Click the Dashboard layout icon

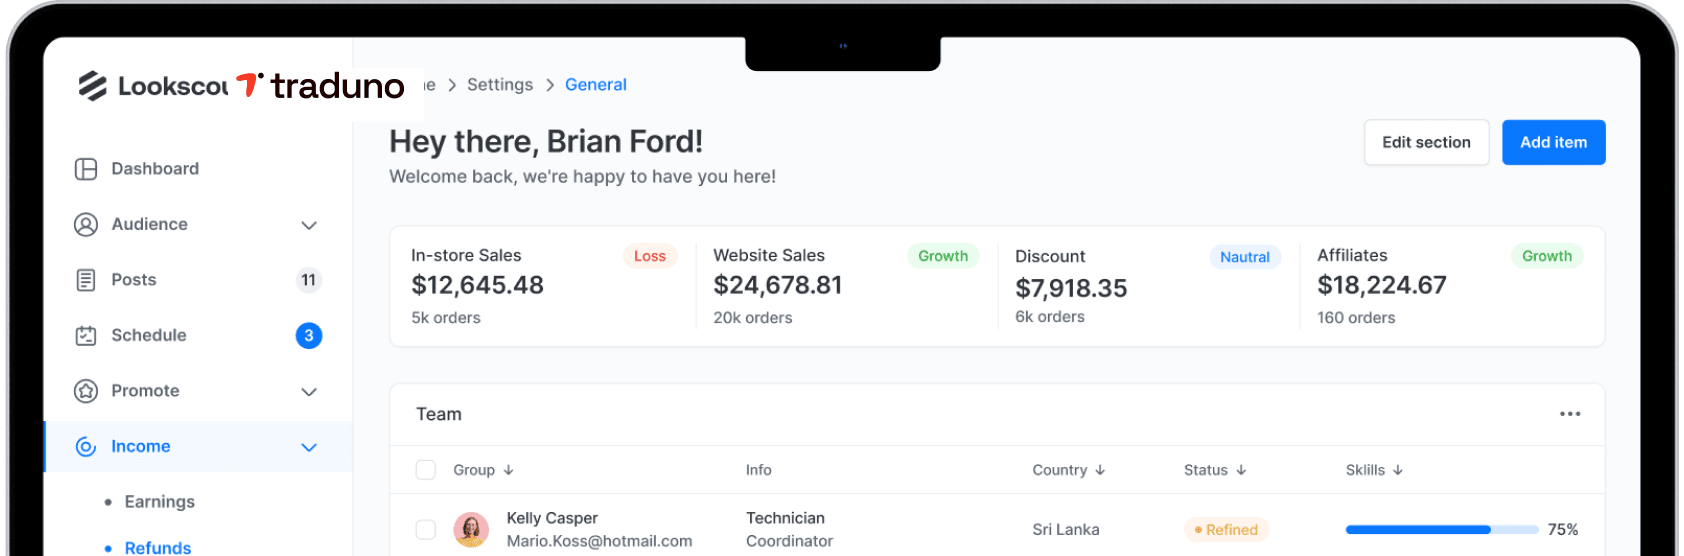pyautogui.click(x=86, y=169)
